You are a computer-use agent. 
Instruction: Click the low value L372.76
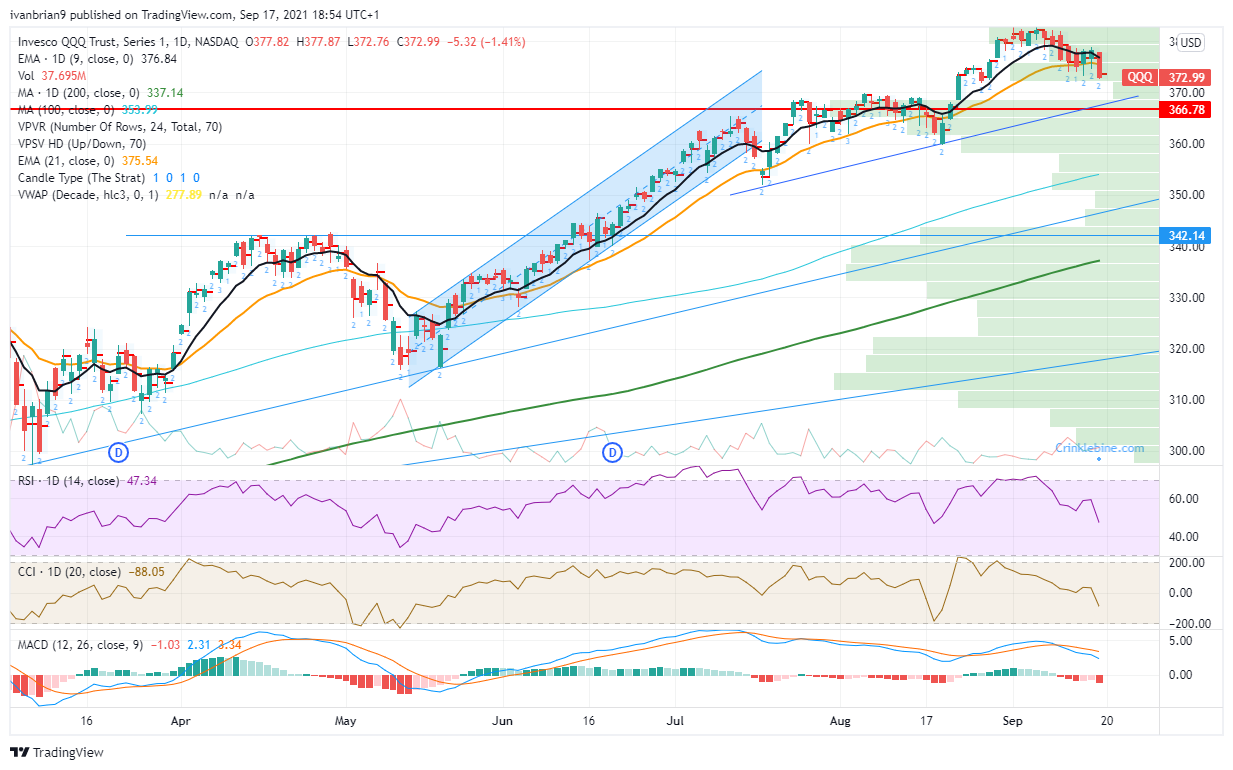pyautogui.click(x=370, y=41)
